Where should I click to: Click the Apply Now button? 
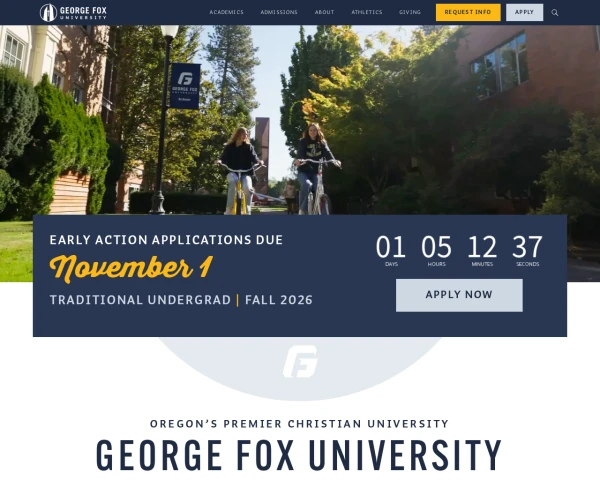tap(459, 295)
